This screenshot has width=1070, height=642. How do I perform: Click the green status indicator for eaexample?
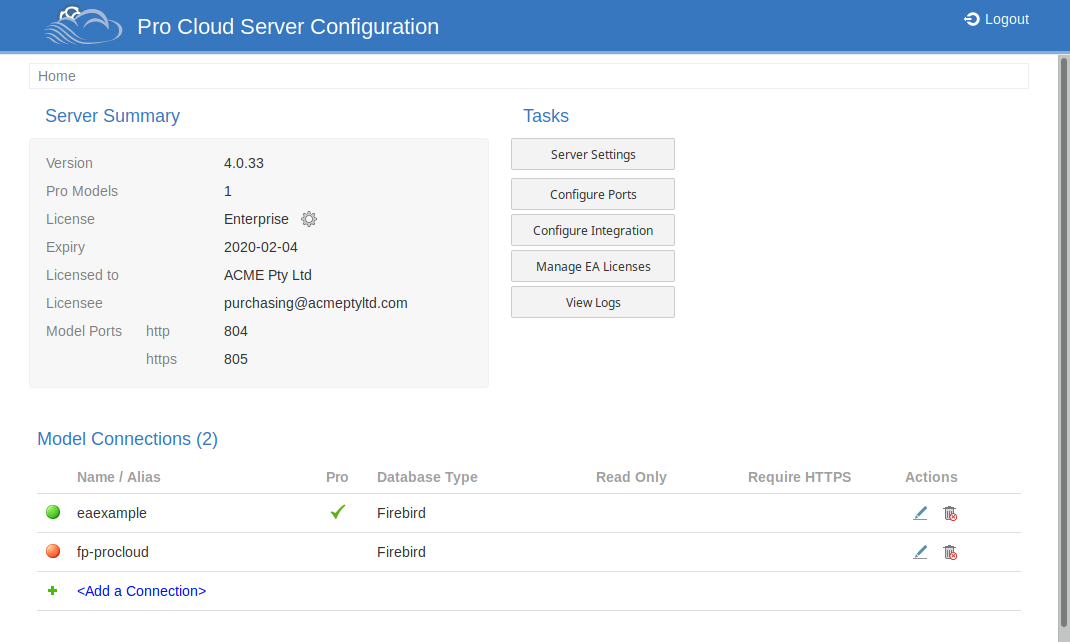tap(53, 513)
